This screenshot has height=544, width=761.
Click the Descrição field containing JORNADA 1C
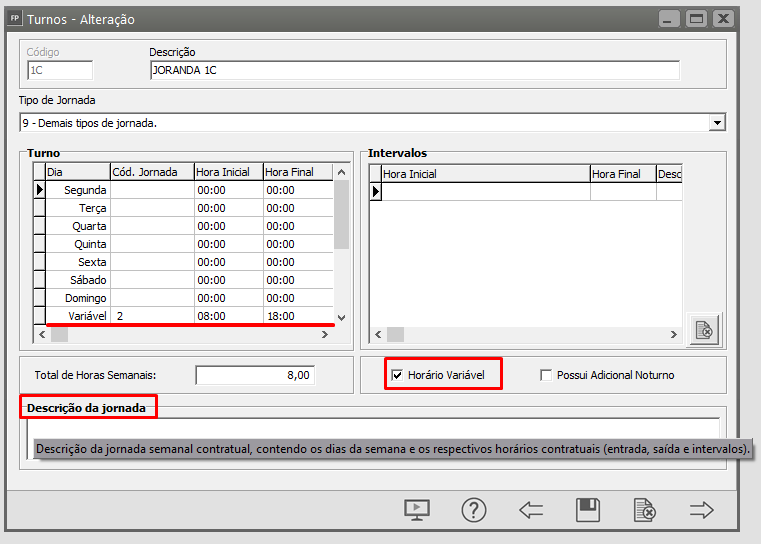point(413,70)
